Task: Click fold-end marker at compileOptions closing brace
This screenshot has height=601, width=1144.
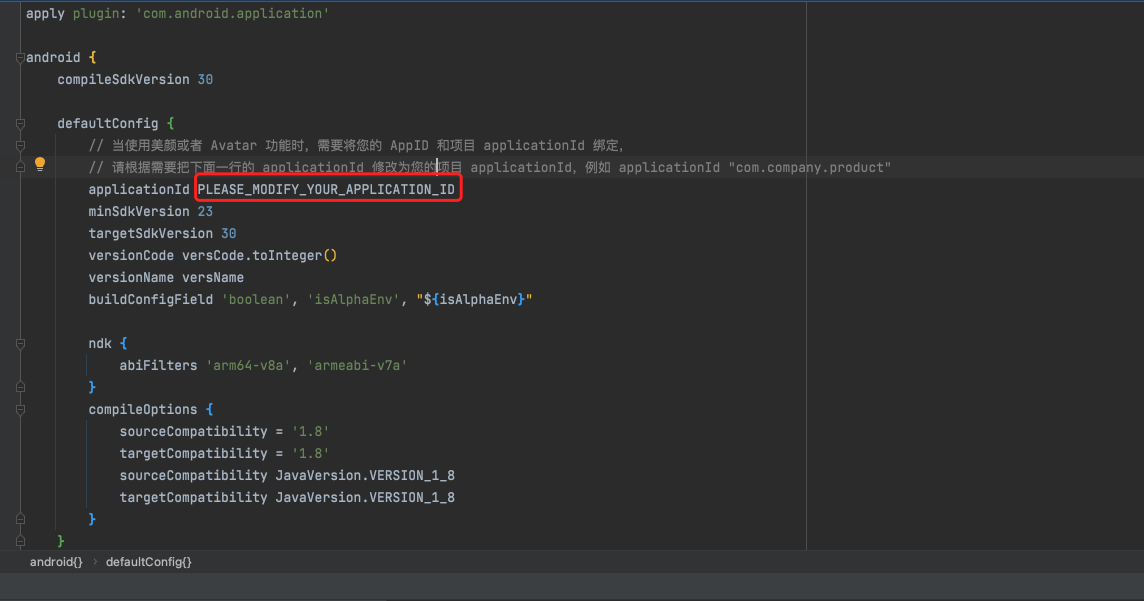Action: (x=19, y=520)
